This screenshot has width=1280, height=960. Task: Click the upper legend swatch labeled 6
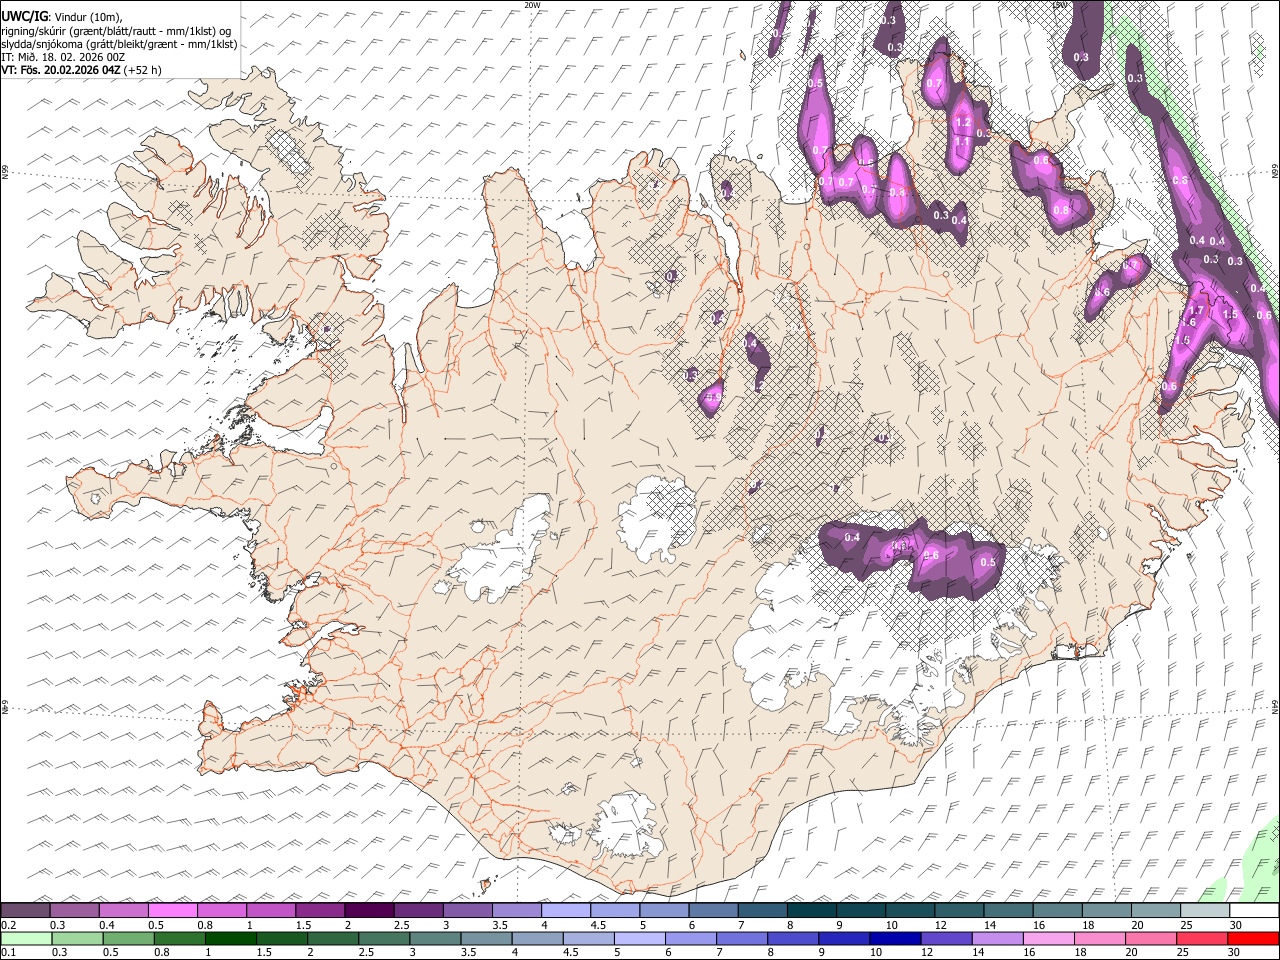click(x=713, y=910)
